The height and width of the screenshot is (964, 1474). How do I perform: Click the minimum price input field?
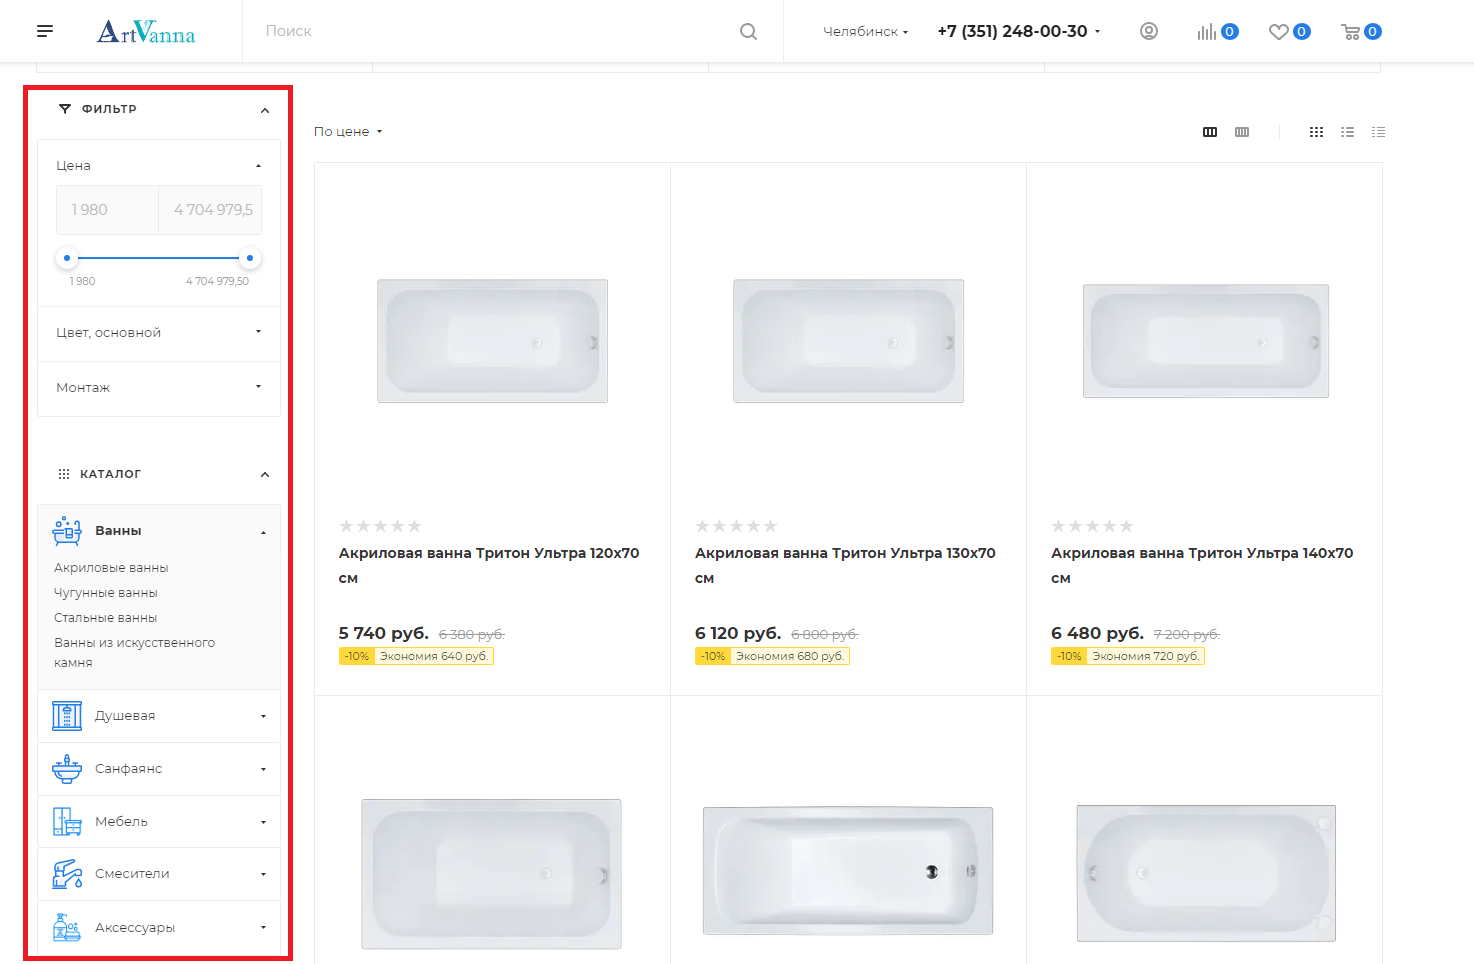[98, 210]
